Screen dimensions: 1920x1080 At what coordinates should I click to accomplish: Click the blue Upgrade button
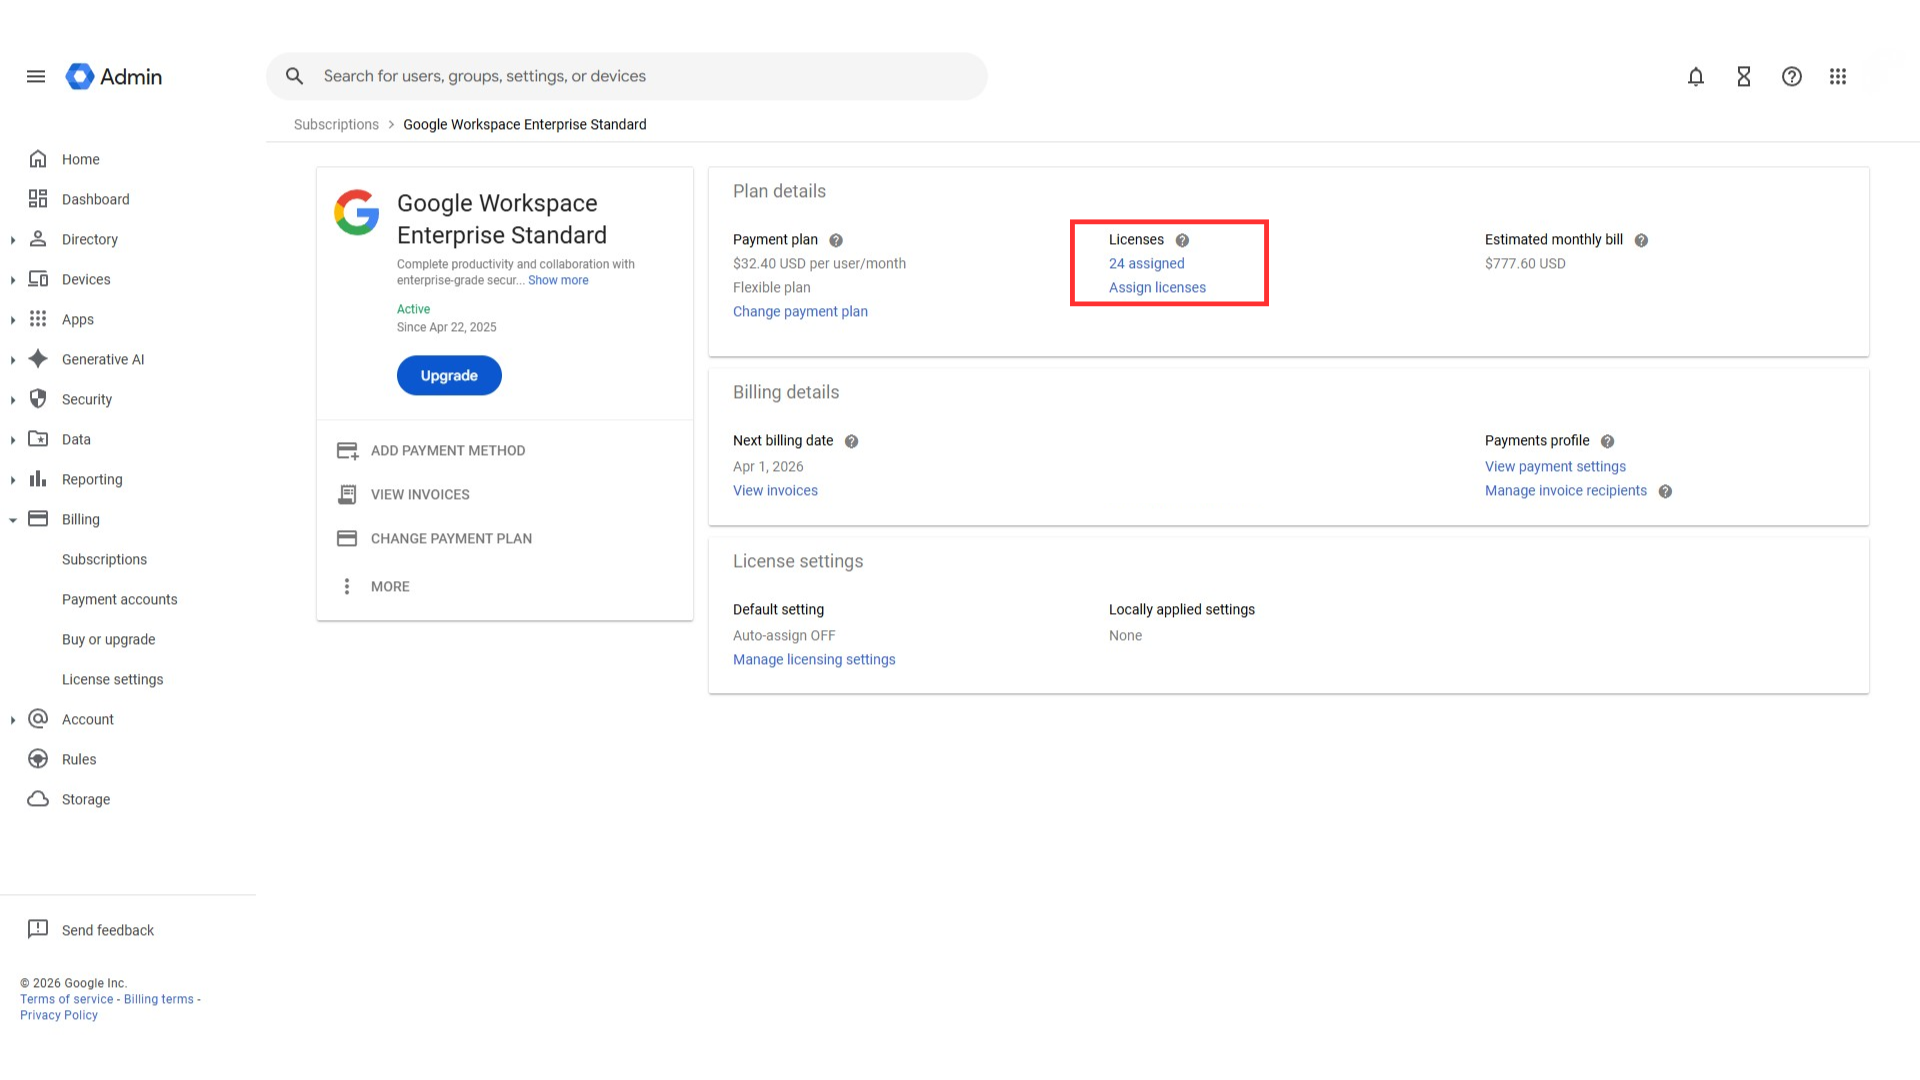(449, 375)
